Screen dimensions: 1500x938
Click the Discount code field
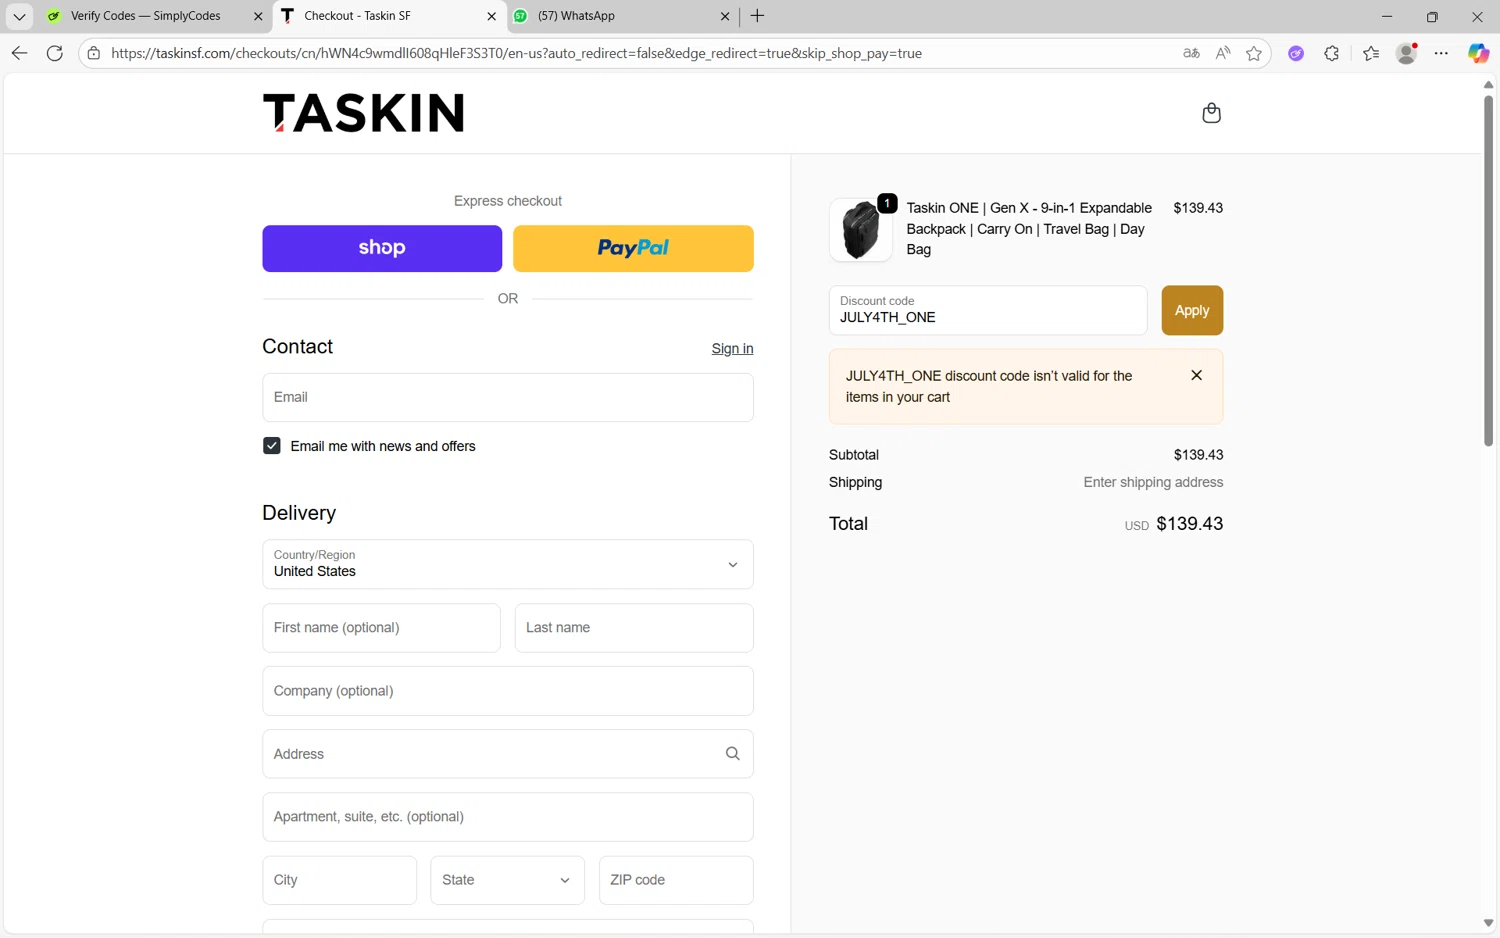tap(988, 310)
